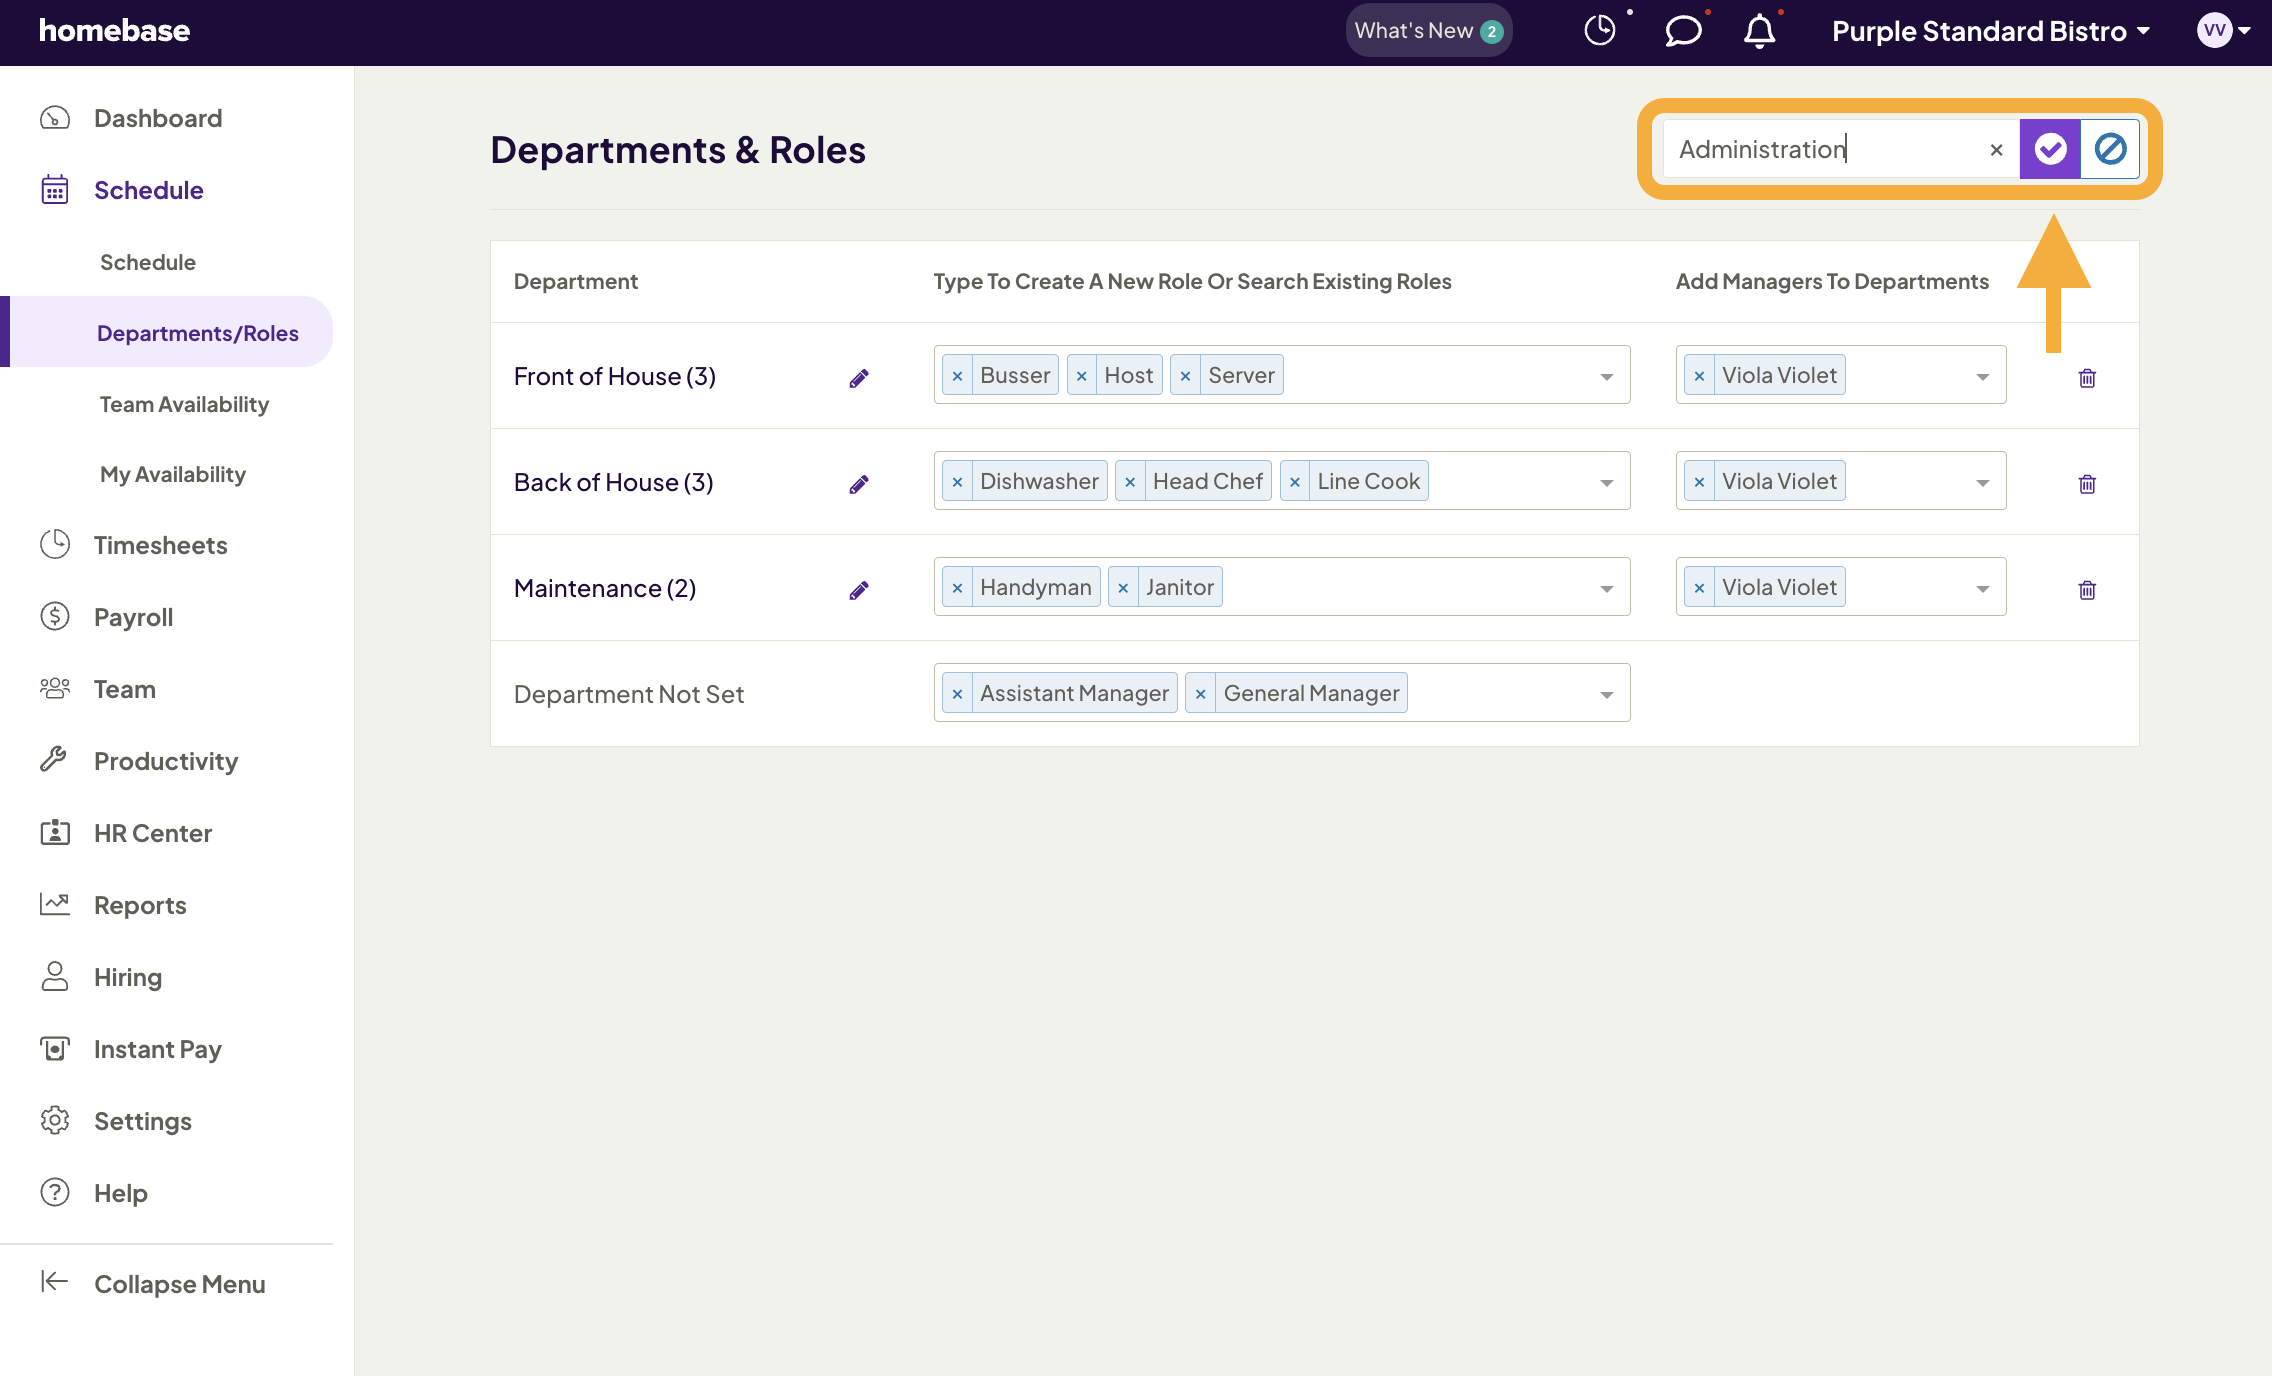Expand the Front of House roles dropdown
2272x1376 pixels.
(1606, 375)
